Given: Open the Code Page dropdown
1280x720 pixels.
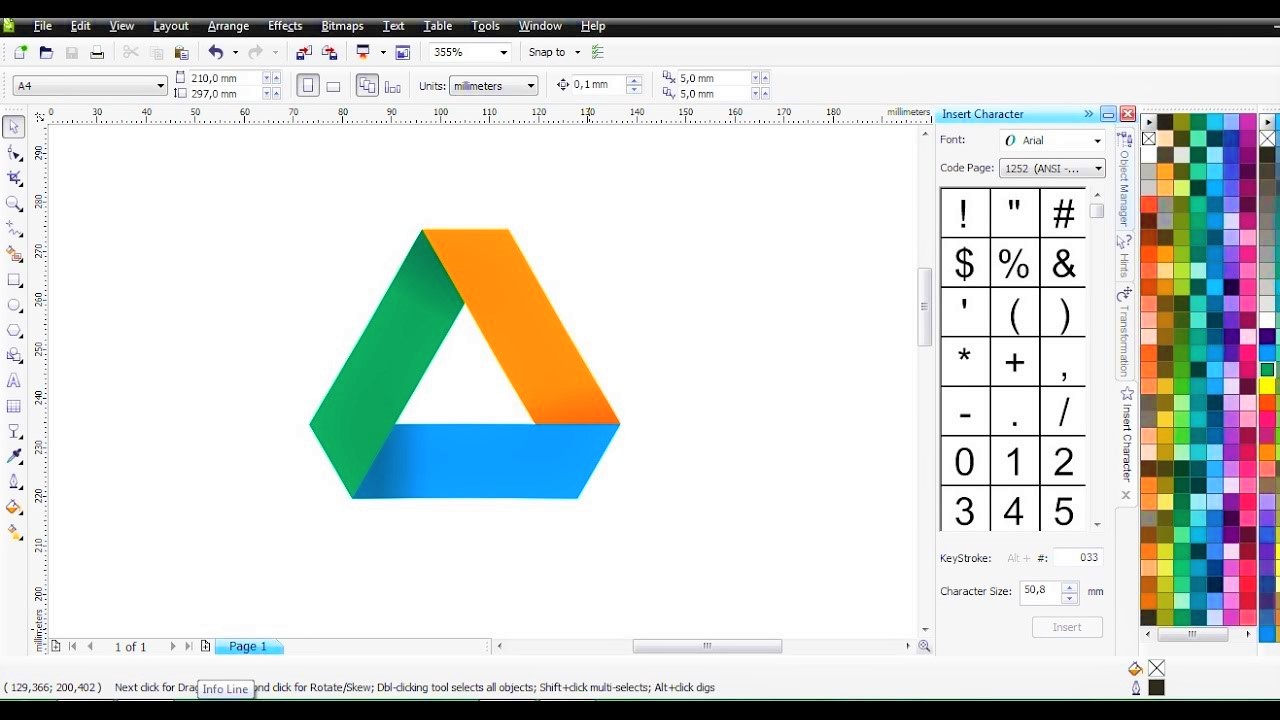Looking at the screenshot, I should (1098, 168).
